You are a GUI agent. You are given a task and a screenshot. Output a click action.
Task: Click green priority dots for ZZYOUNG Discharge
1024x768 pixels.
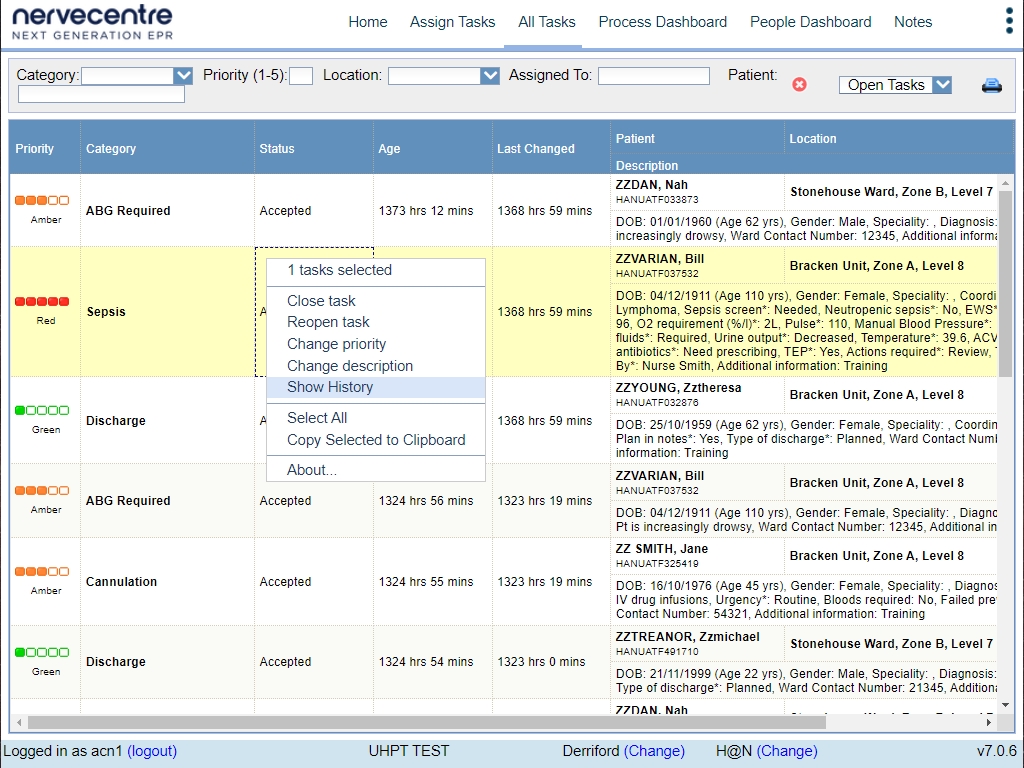pyautogui.click(x=42, y=410)
